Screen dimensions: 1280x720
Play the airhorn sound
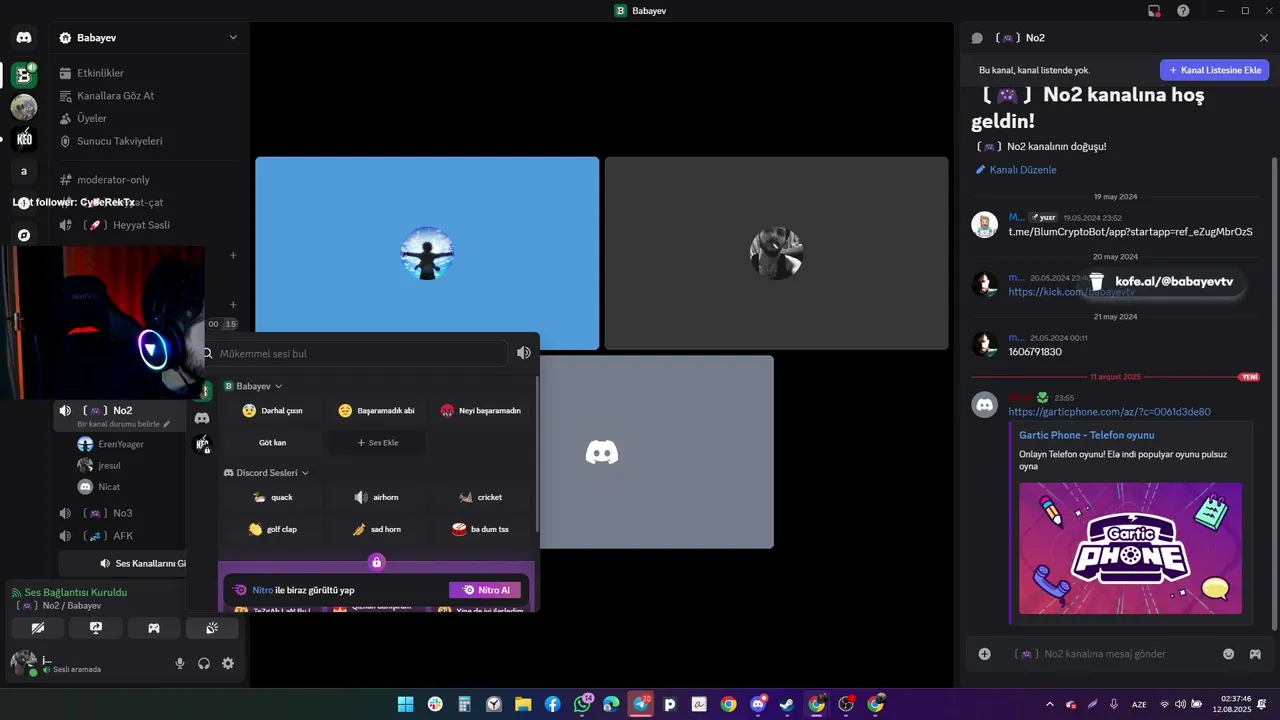(x=377, y=497)
